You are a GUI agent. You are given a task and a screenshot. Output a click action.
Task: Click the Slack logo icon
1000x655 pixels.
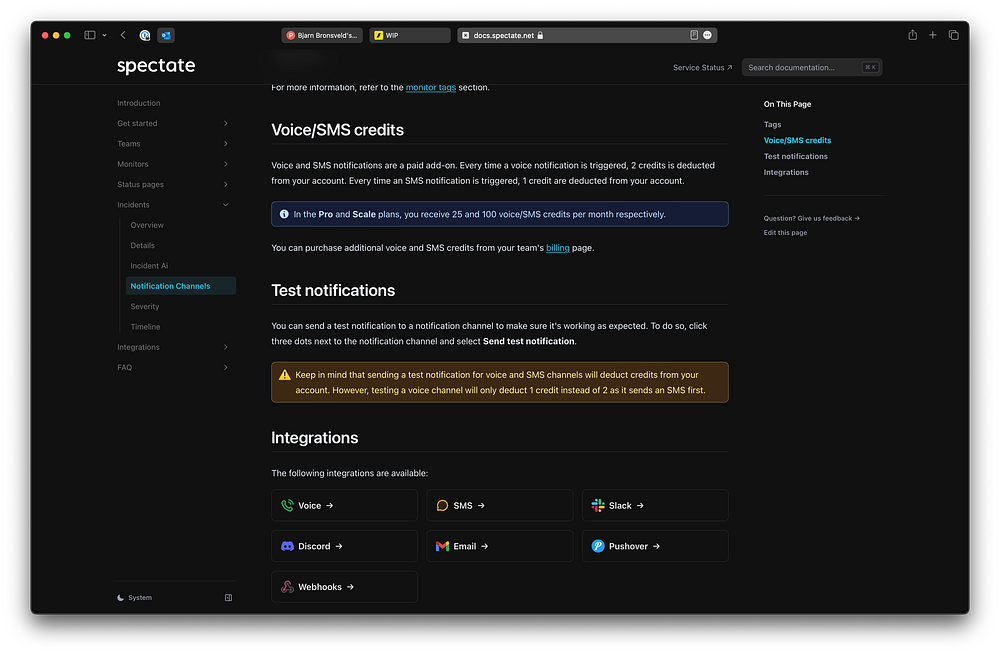[x=597, y=506]
